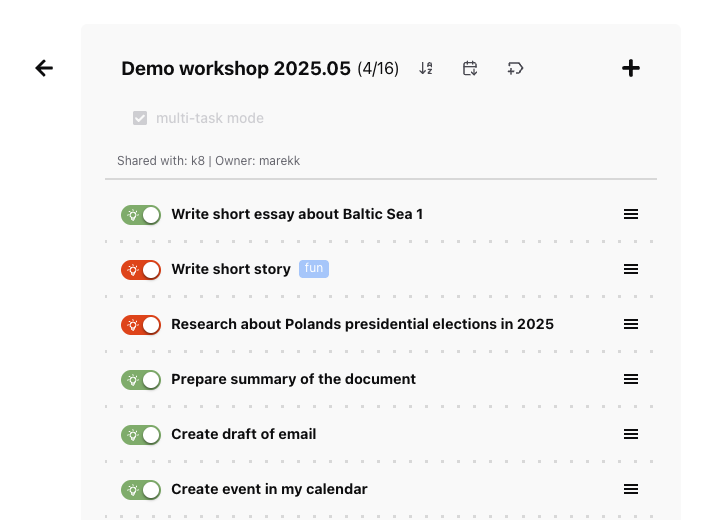Click drag handle of Write short story
This screenshot has height=520, width=713.
click(631, 269)
